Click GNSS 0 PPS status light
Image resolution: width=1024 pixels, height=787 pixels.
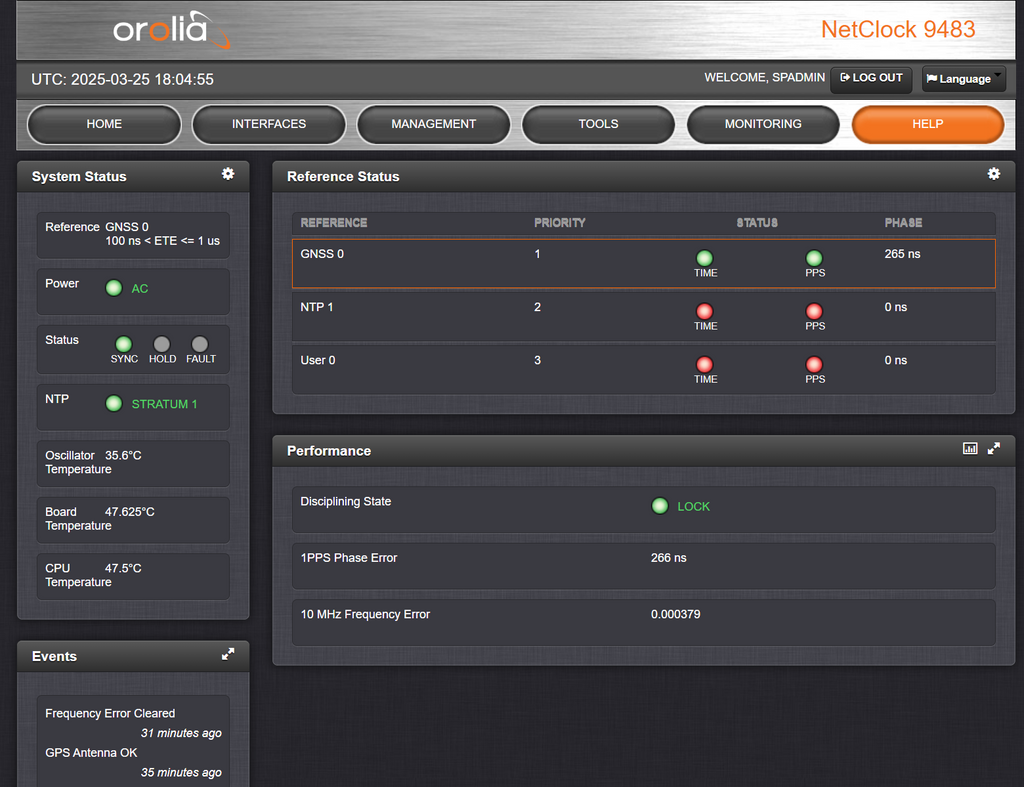pos(814,258)
